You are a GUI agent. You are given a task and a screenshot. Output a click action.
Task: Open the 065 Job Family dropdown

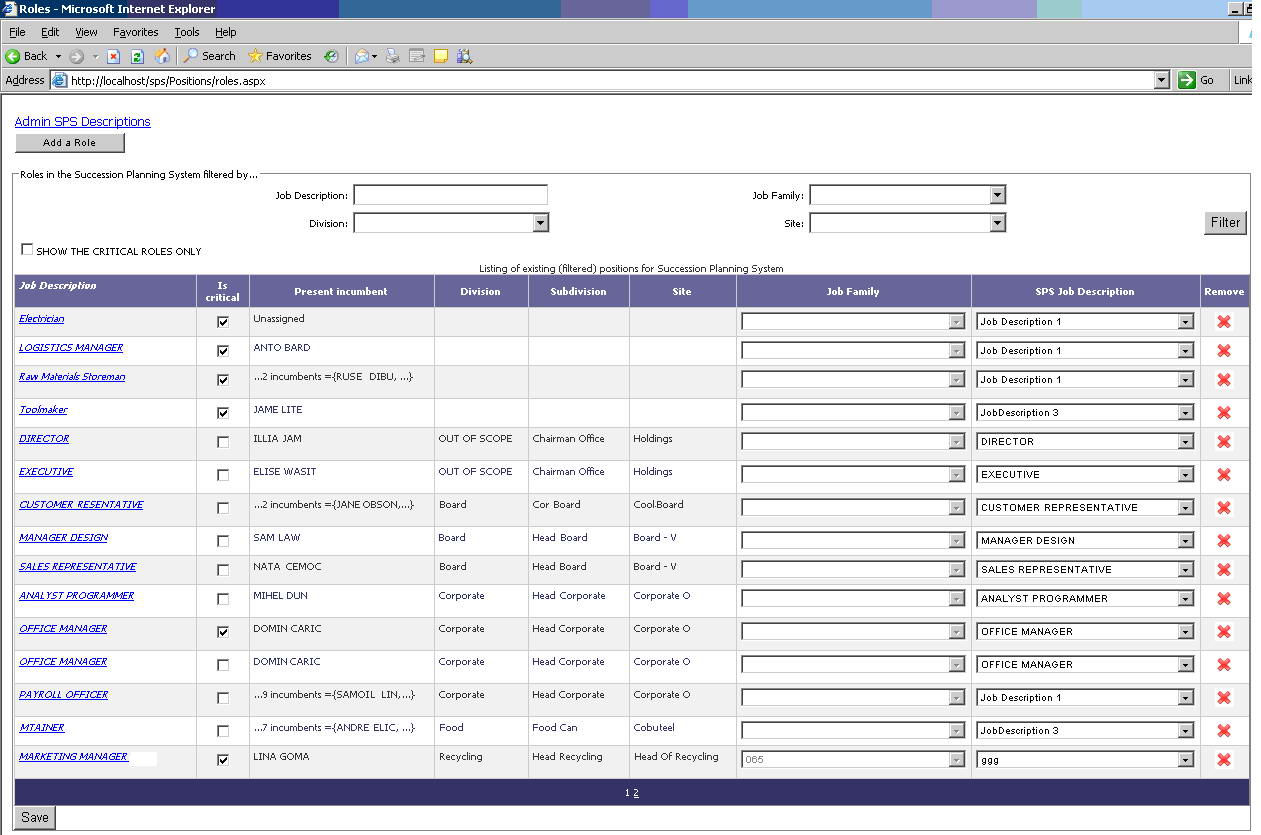pos(956,760)
